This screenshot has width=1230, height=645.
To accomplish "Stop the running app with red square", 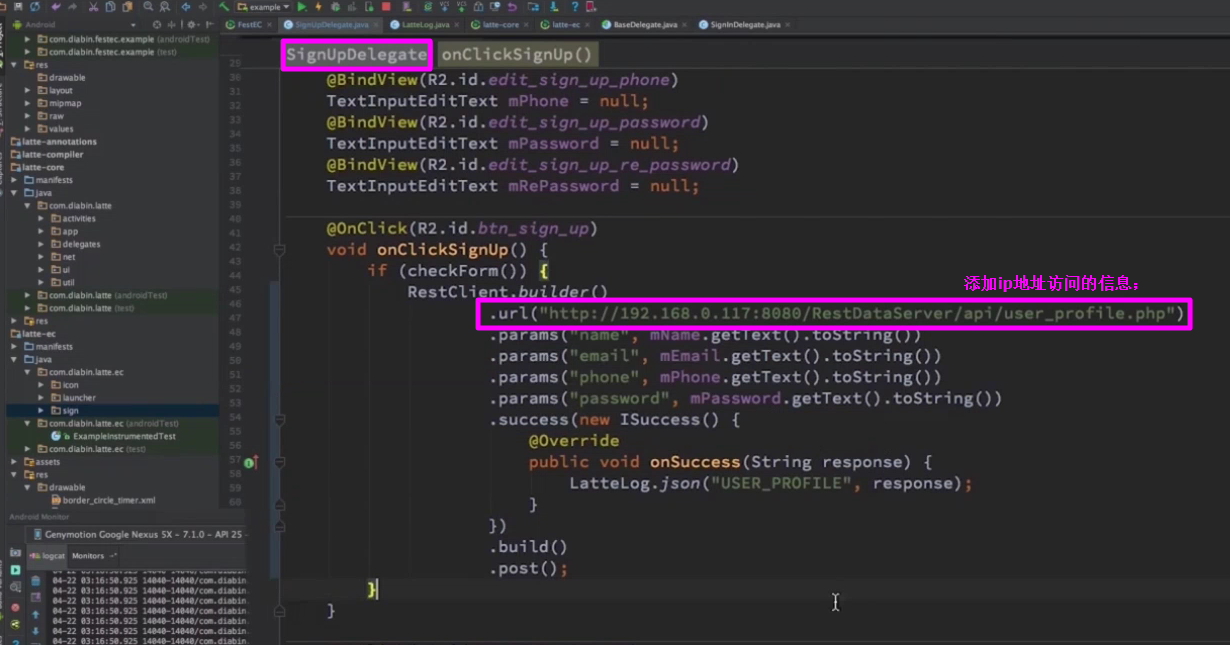I will [386, 7].
